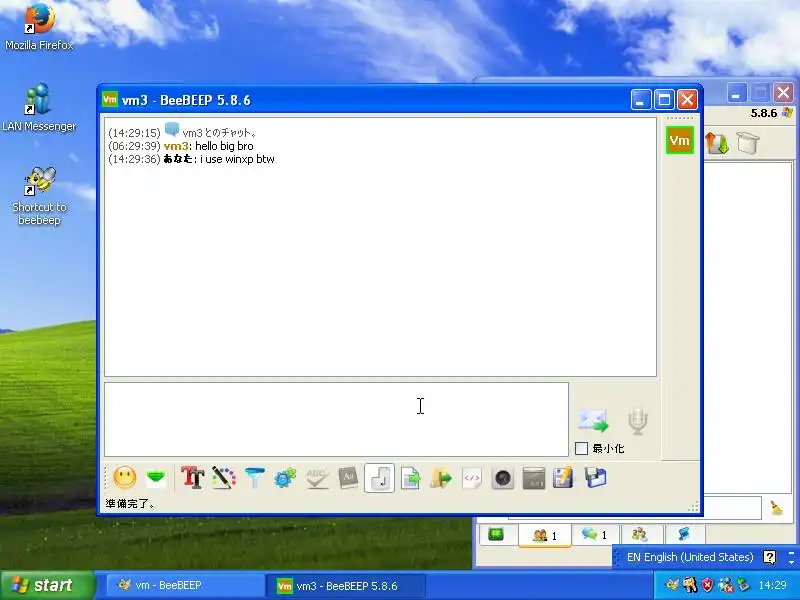
Task: Open the emoticon smiley picker
Action: point(124,478)
